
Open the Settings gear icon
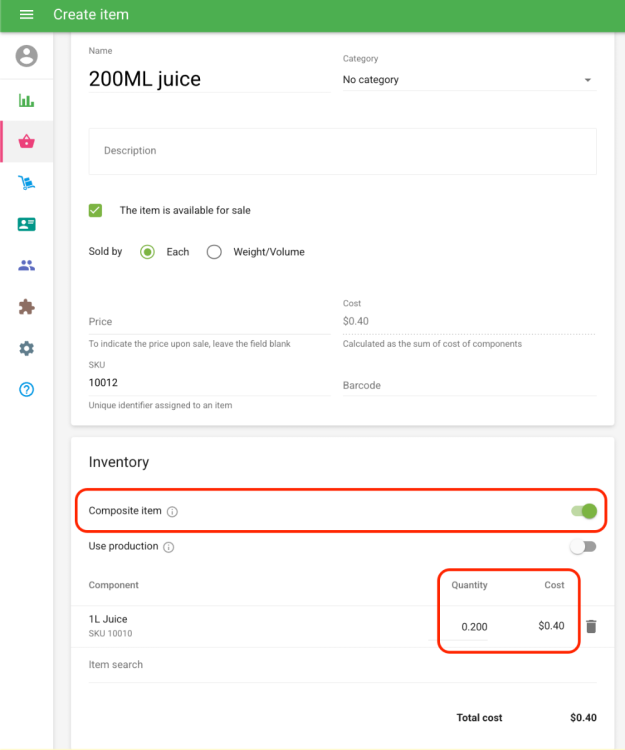pos(26,348)
